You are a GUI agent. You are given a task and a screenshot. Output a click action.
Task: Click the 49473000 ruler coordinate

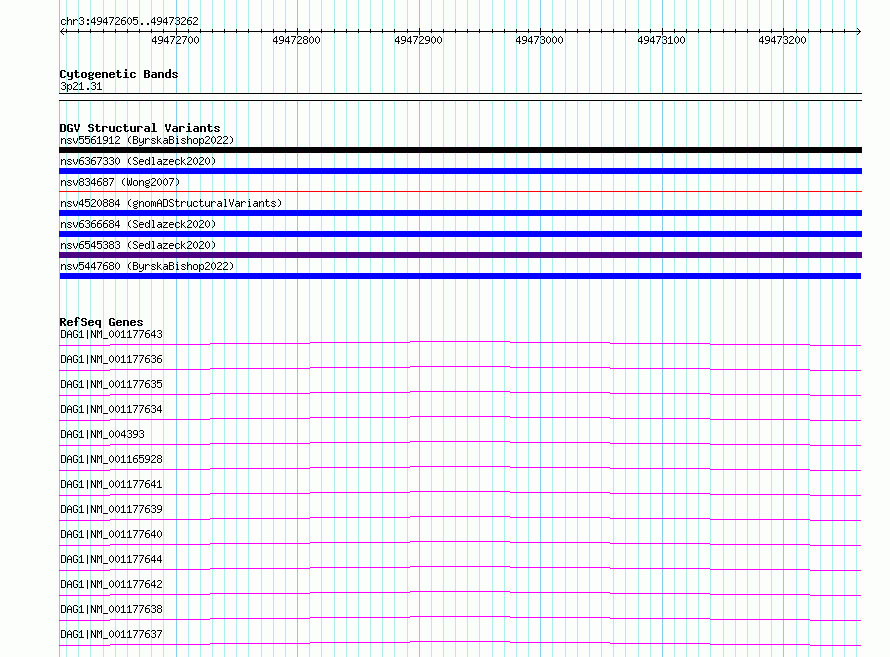539,40
